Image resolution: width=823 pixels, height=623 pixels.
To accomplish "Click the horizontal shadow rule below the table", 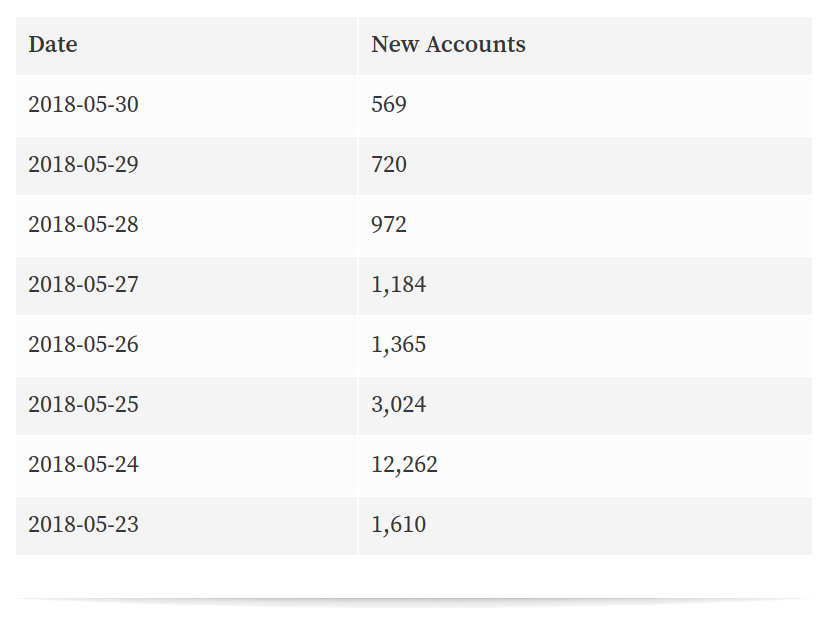I will (414, 601).
